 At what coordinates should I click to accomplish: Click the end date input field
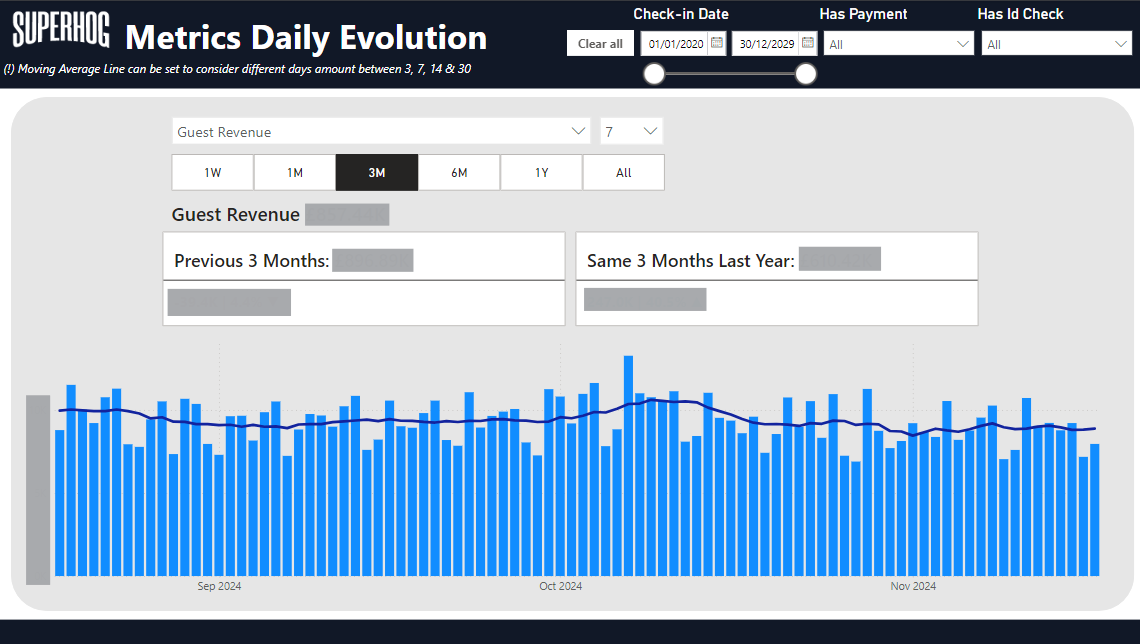click(x=765, y=44)
